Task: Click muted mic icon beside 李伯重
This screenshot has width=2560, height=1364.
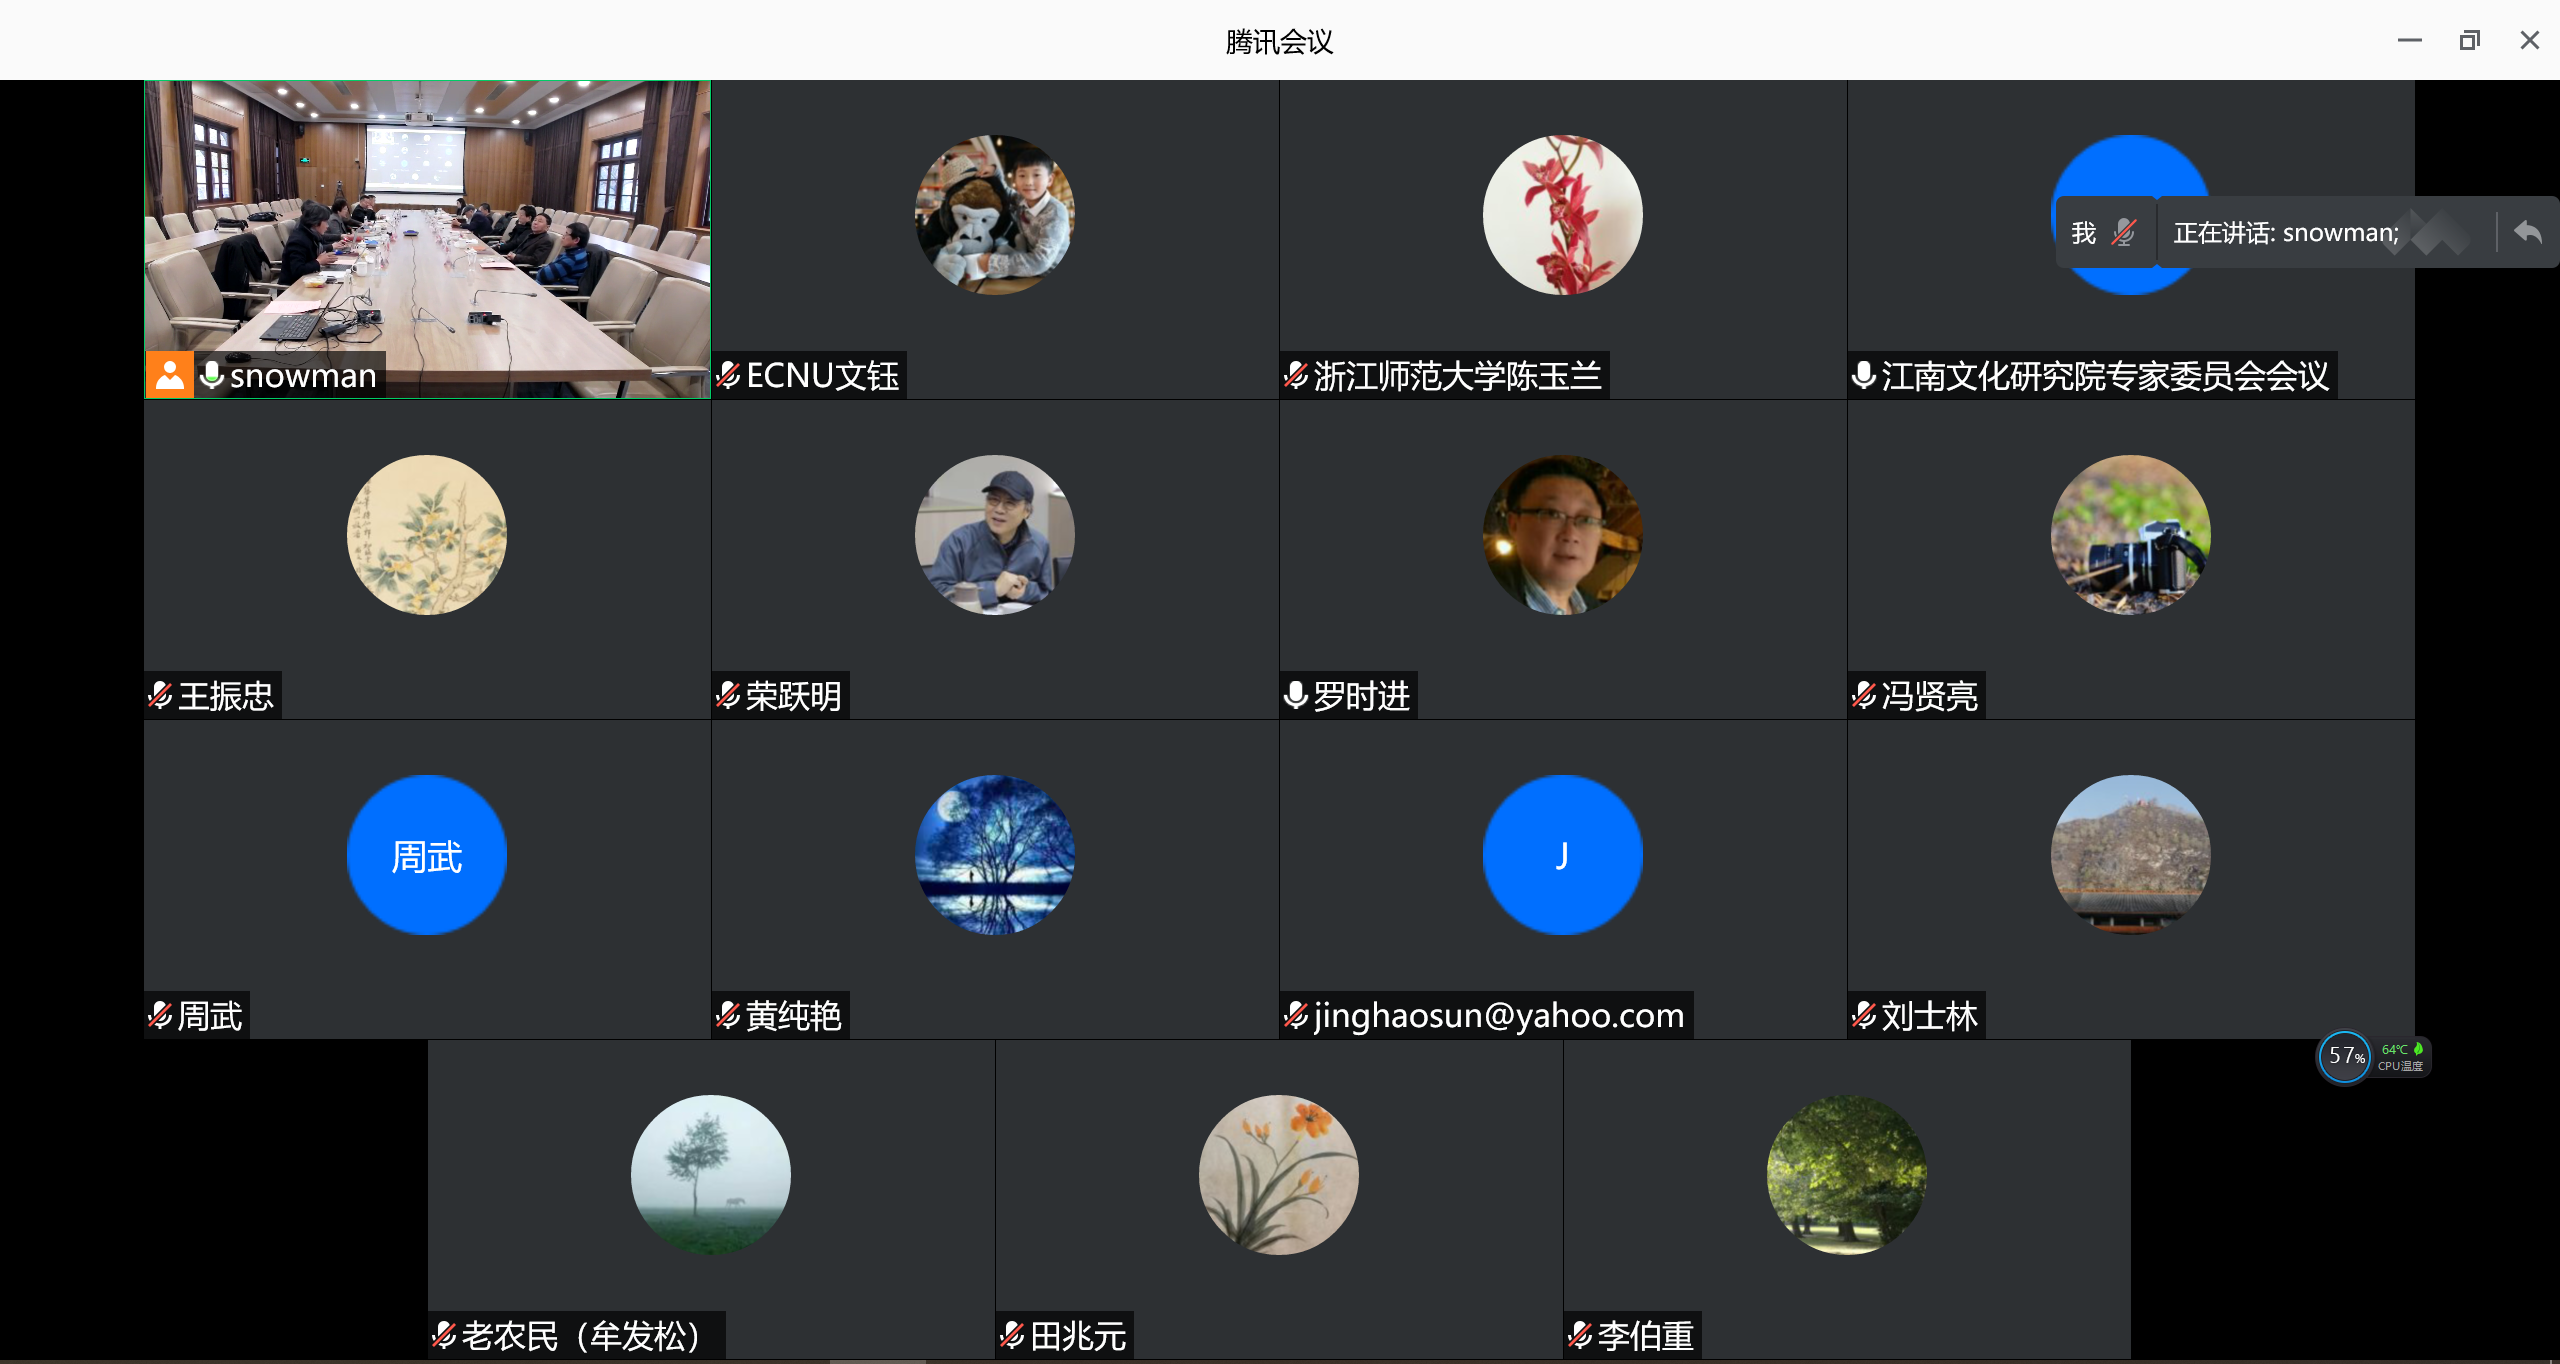Action: point(1580,1335)
